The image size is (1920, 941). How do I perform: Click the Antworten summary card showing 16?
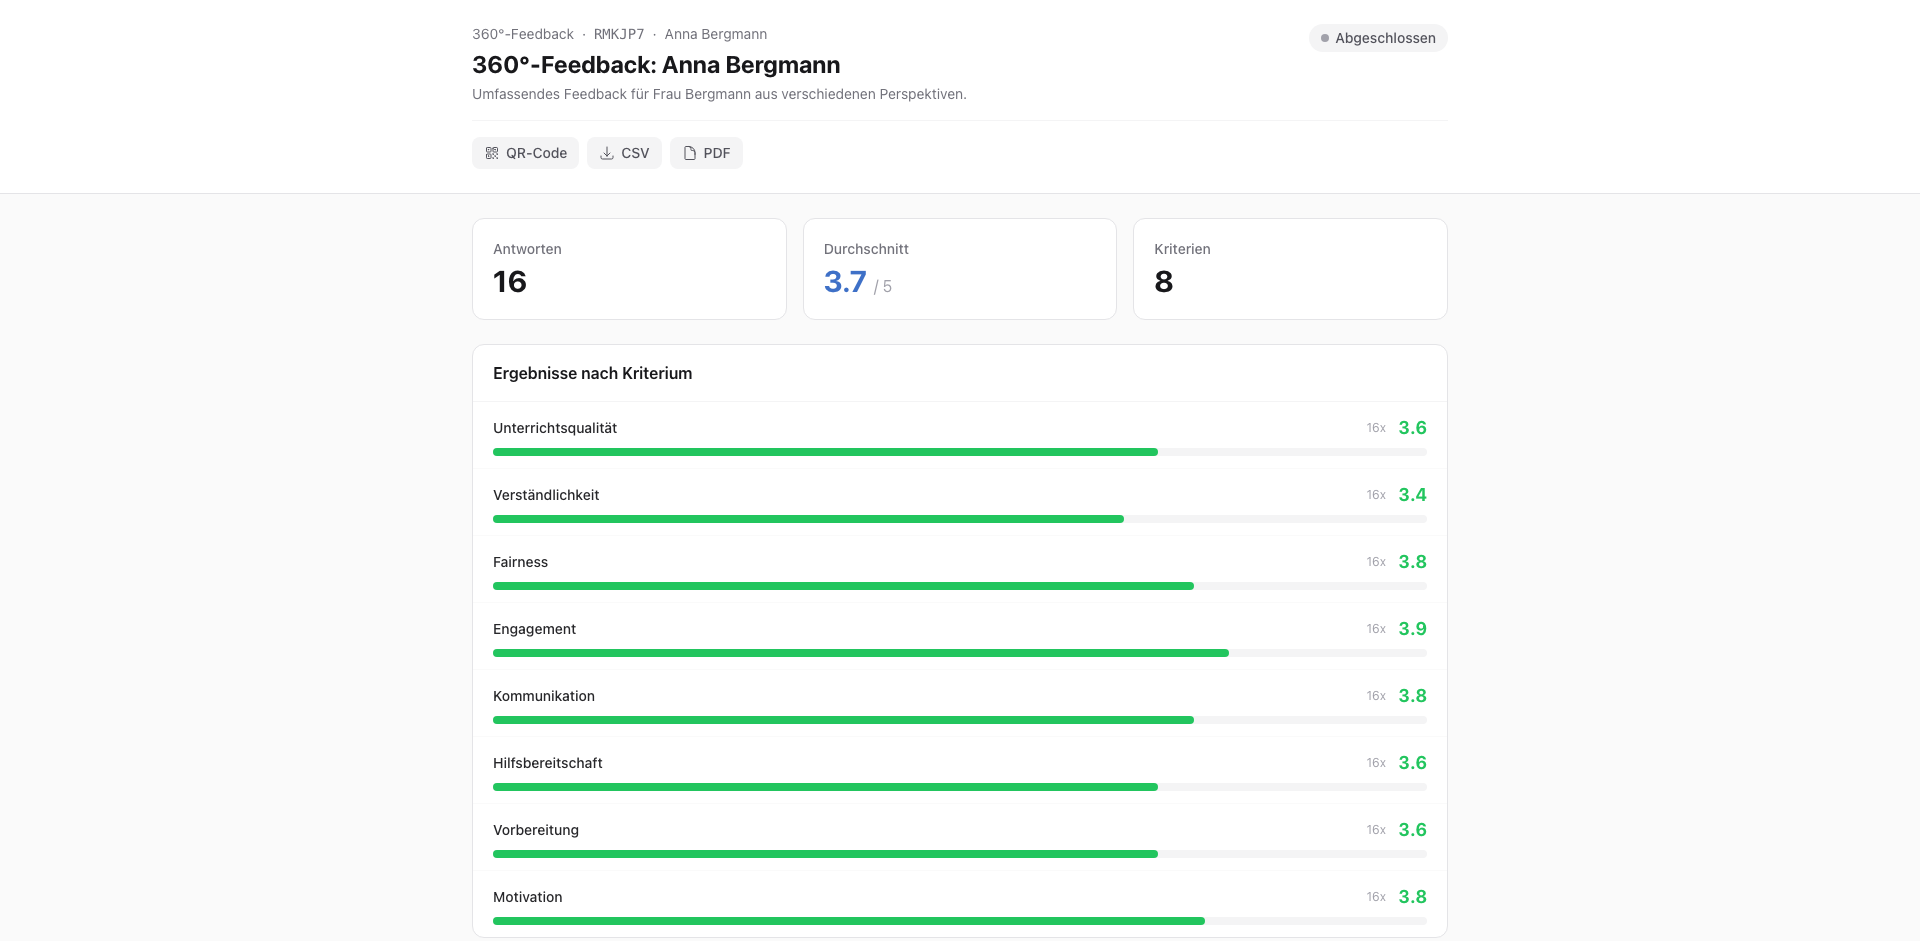(629, 268)
